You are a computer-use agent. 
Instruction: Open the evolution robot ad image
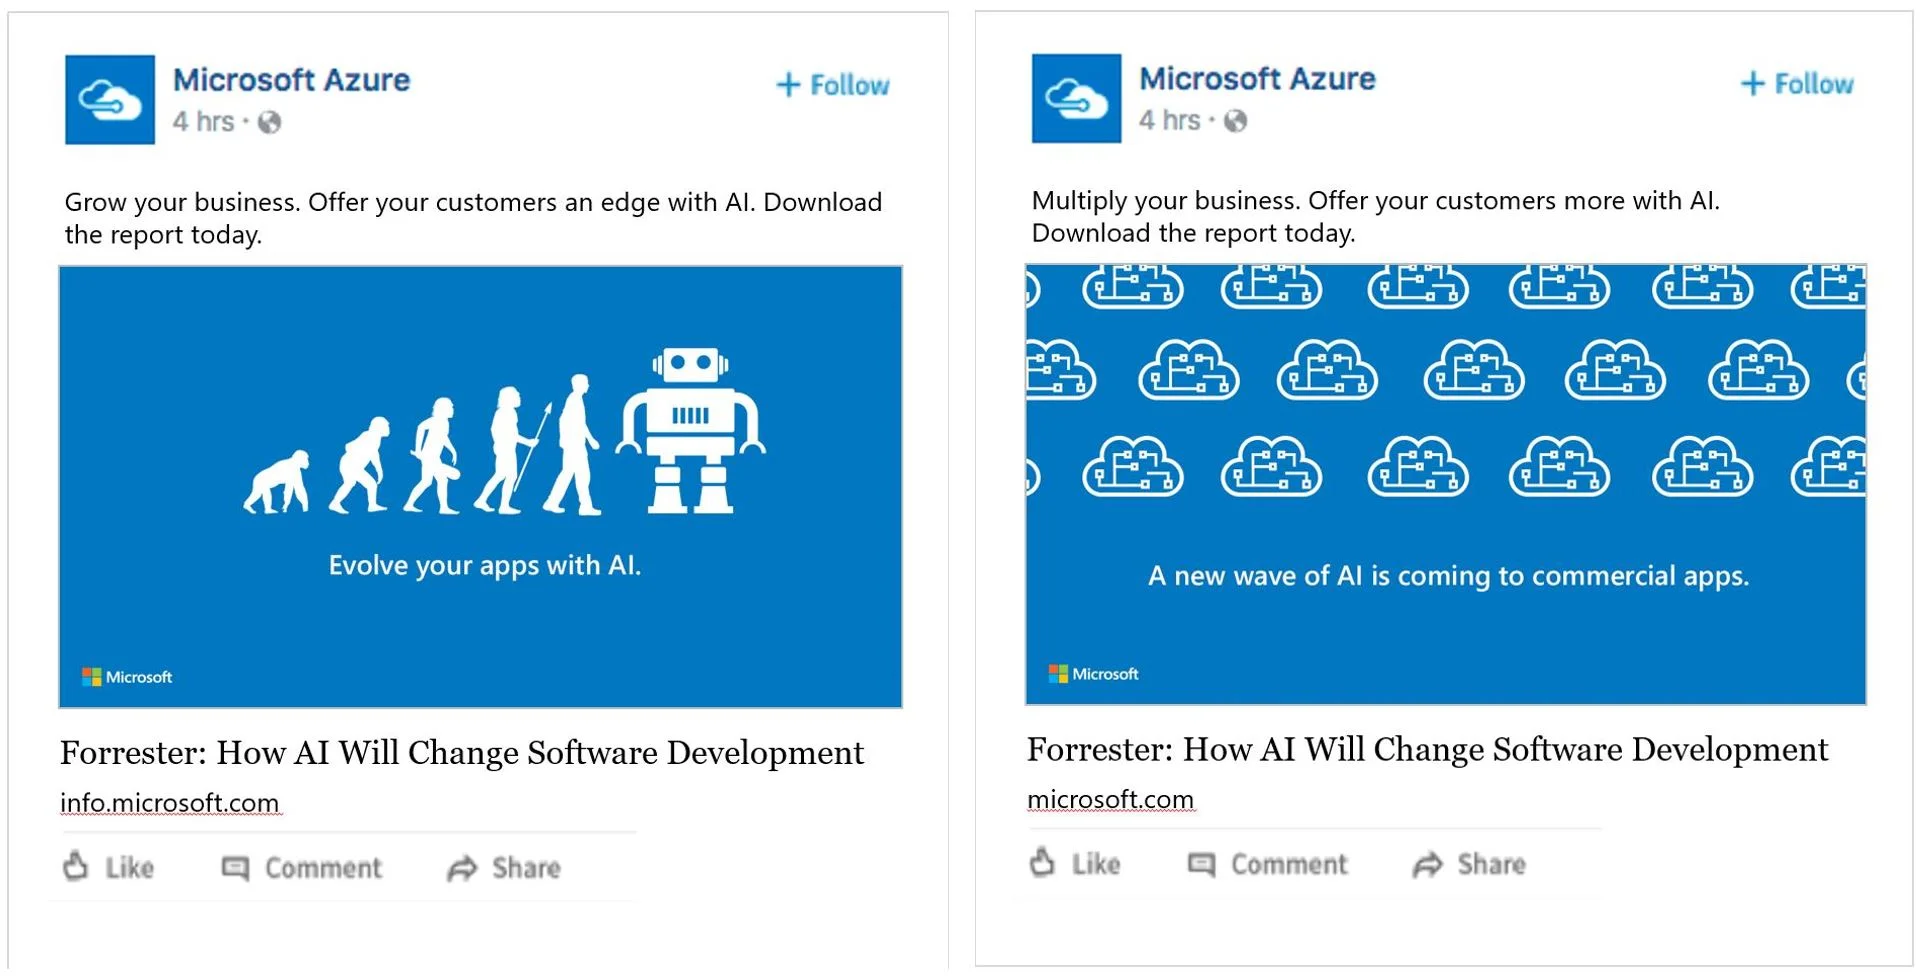click(481, 487)
